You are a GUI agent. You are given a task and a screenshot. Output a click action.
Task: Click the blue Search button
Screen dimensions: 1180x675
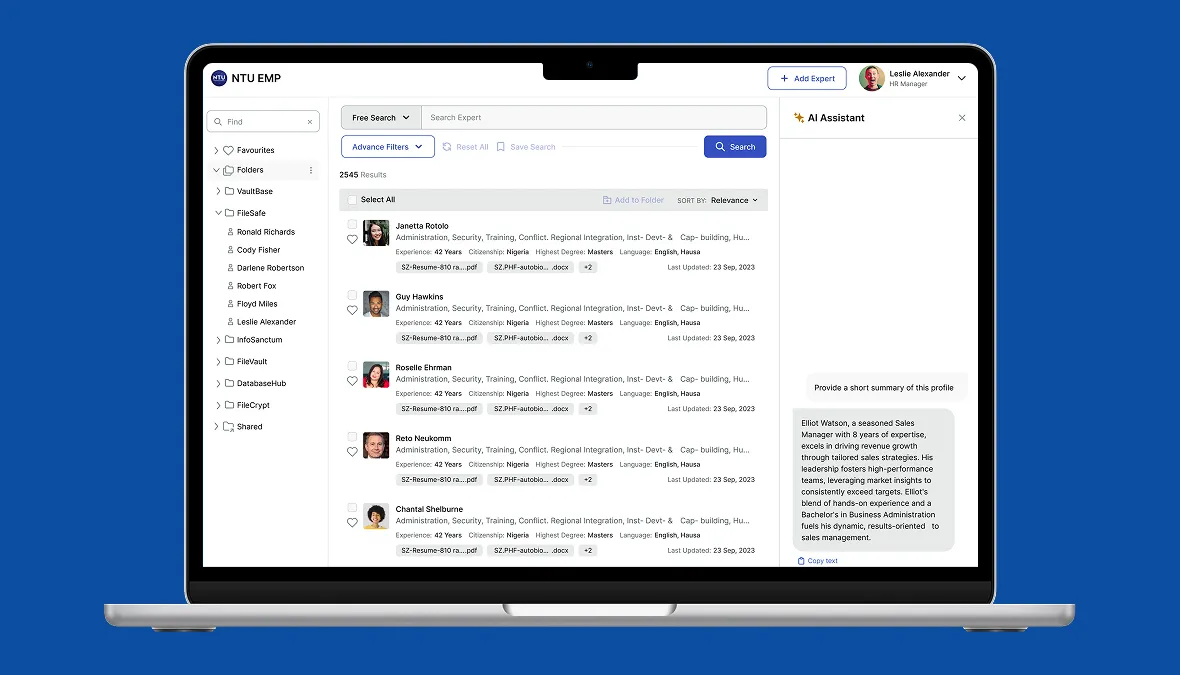tap(734, 147)
